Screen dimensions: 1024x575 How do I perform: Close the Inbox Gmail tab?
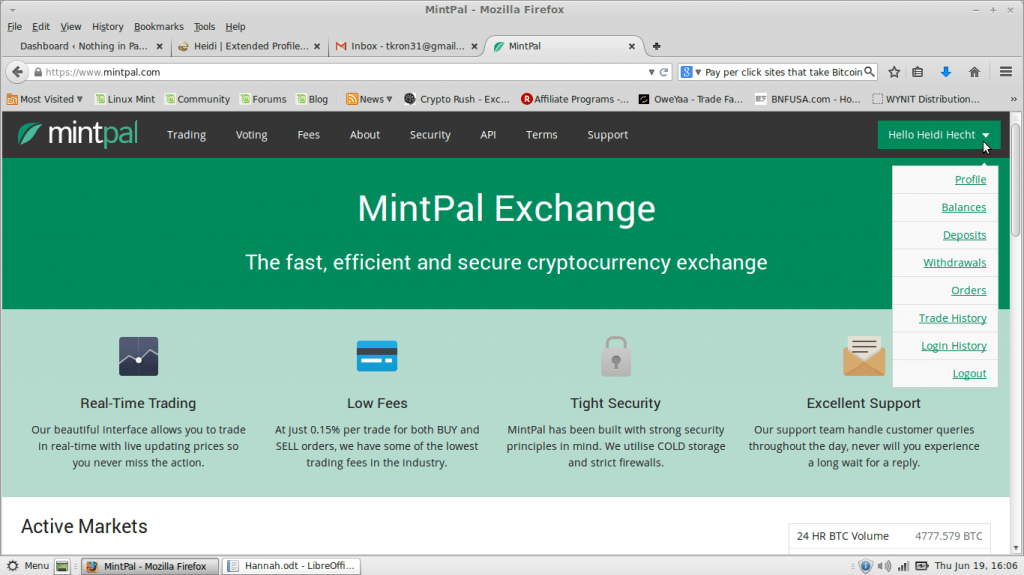tap(474, 46)
